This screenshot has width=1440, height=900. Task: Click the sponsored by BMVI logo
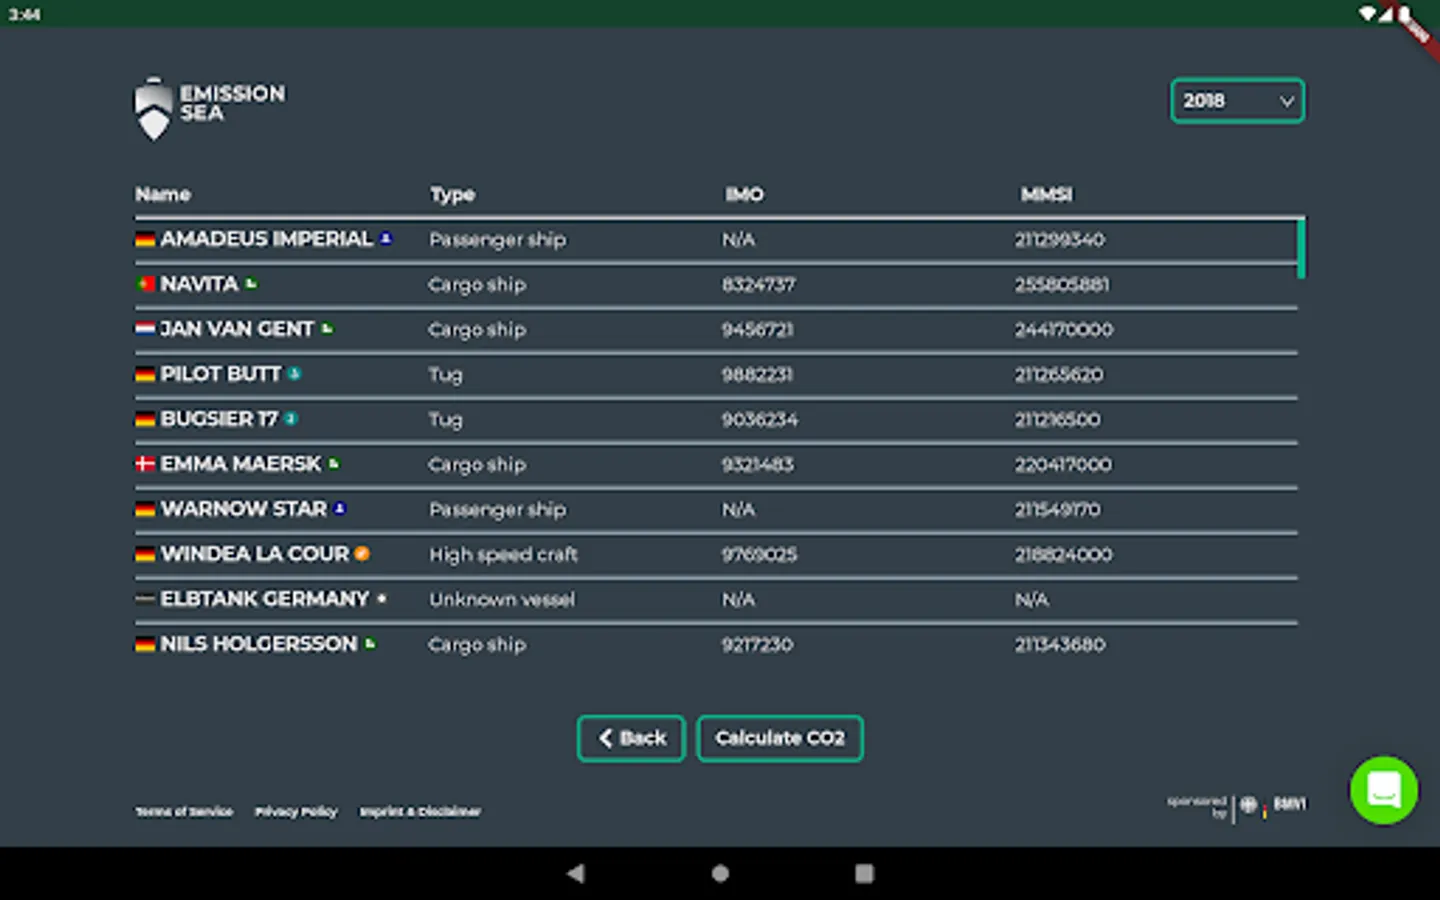click(1237, 806)
